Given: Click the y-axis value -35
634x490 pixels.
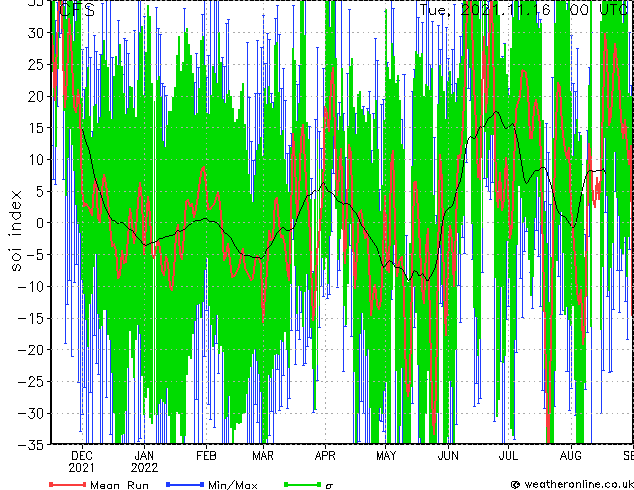Looking at the screenshot, I should pyautogui.click(x=32, y=445).
